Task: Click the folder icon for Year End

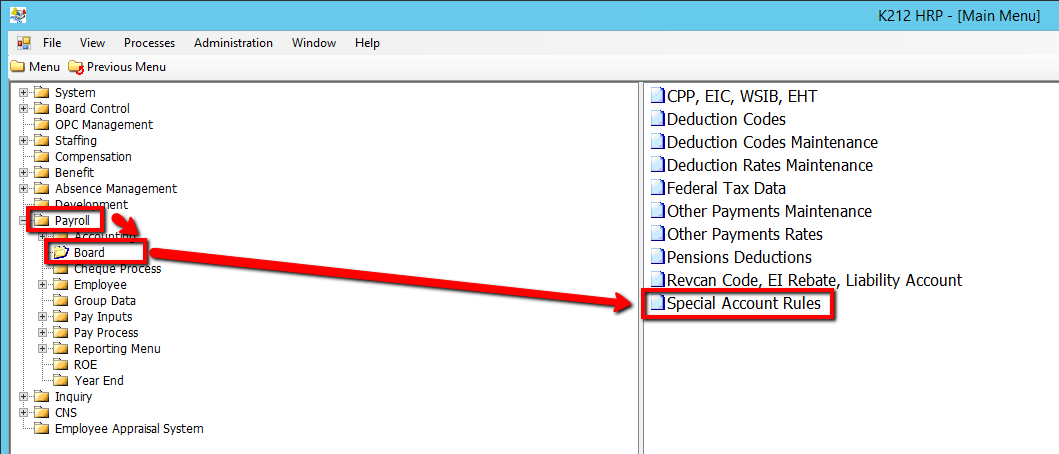Action: pos(61,381)
